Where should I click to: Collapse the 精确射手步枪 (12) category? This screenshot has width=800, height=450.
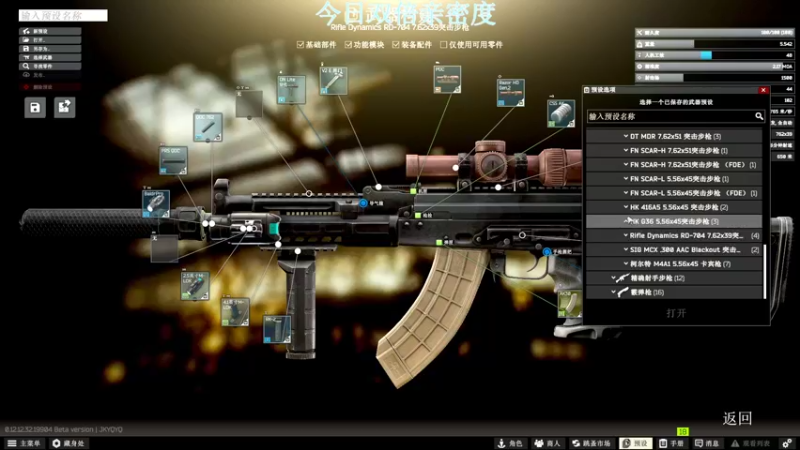pos(673,278)
